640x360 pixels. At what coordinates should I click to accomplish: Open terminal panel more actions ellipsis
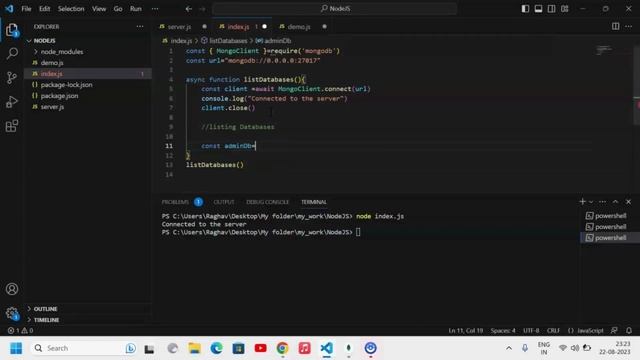pos(602,202)
